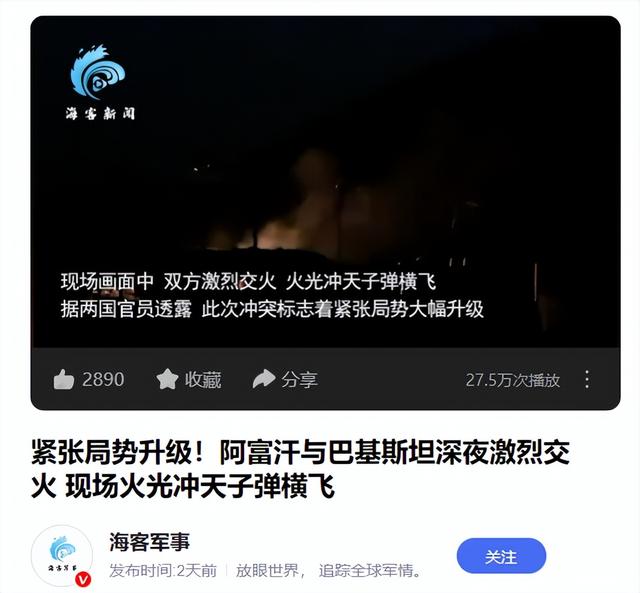Click tagline 放眼世界，追踪全球军情
Viewport: 640px width, 593px height.
329,570
